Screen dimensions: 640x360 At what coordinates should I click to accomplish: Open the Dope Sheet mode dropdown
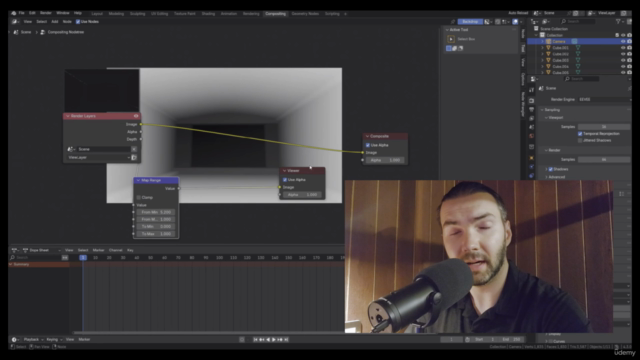click(41, 250)
